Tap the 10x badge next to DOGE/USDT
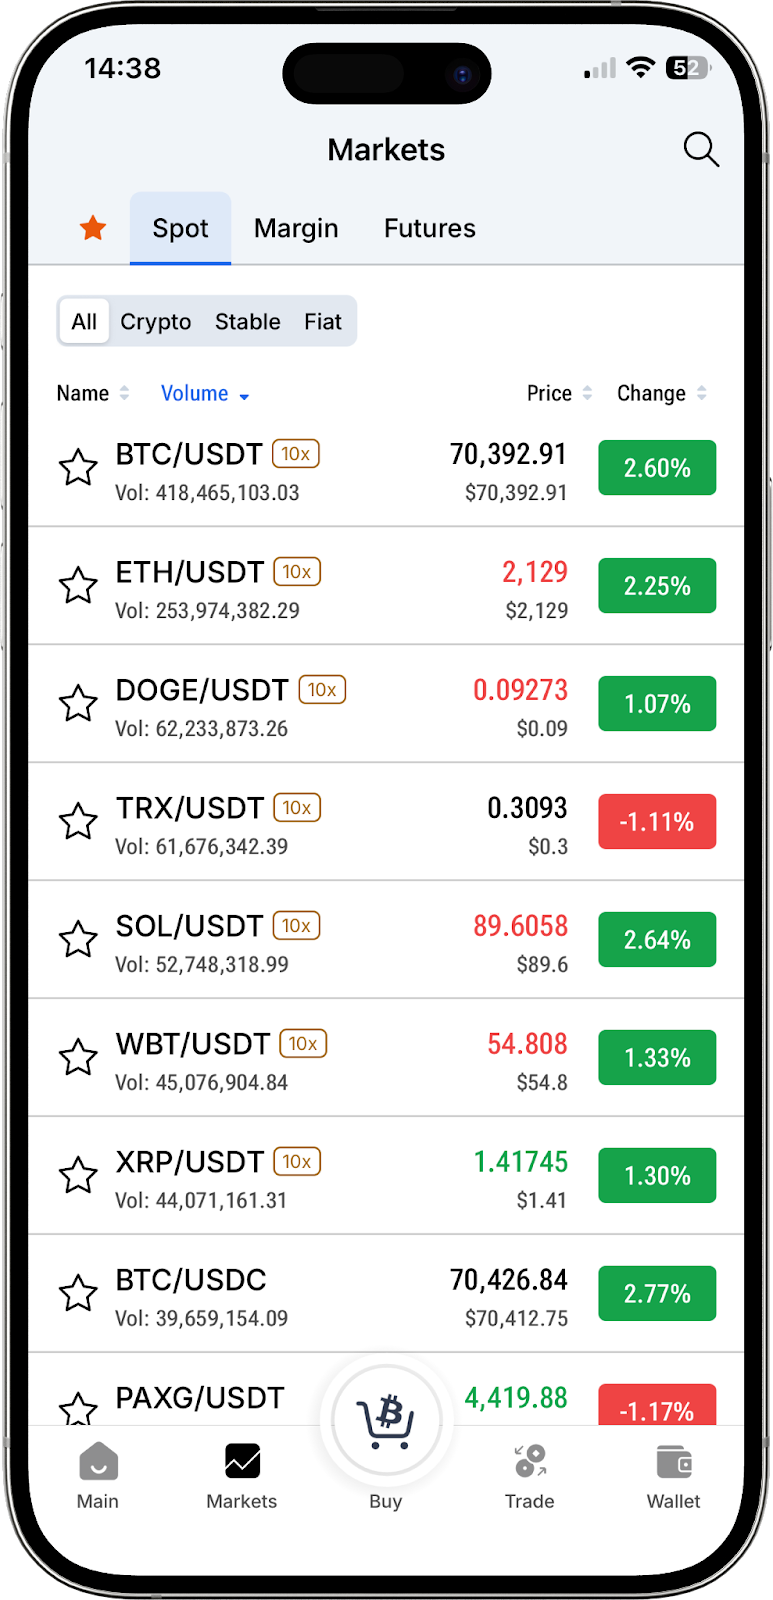 click(x=322, y=690)
